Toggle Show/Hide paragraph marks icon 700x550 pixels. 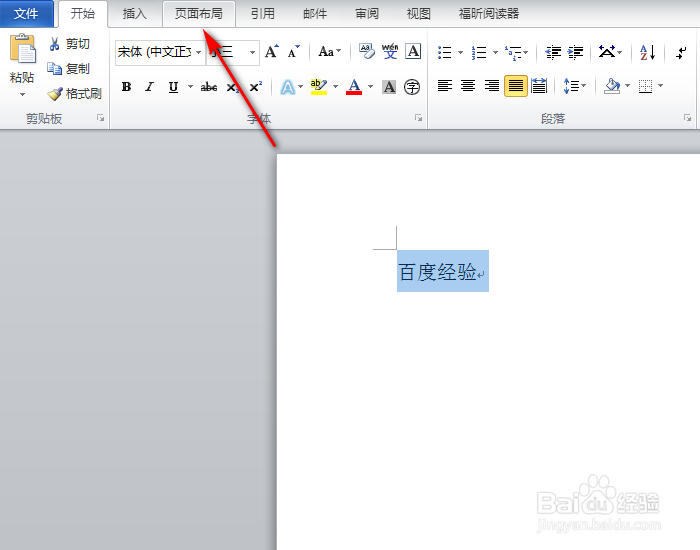tap(681, 52)
